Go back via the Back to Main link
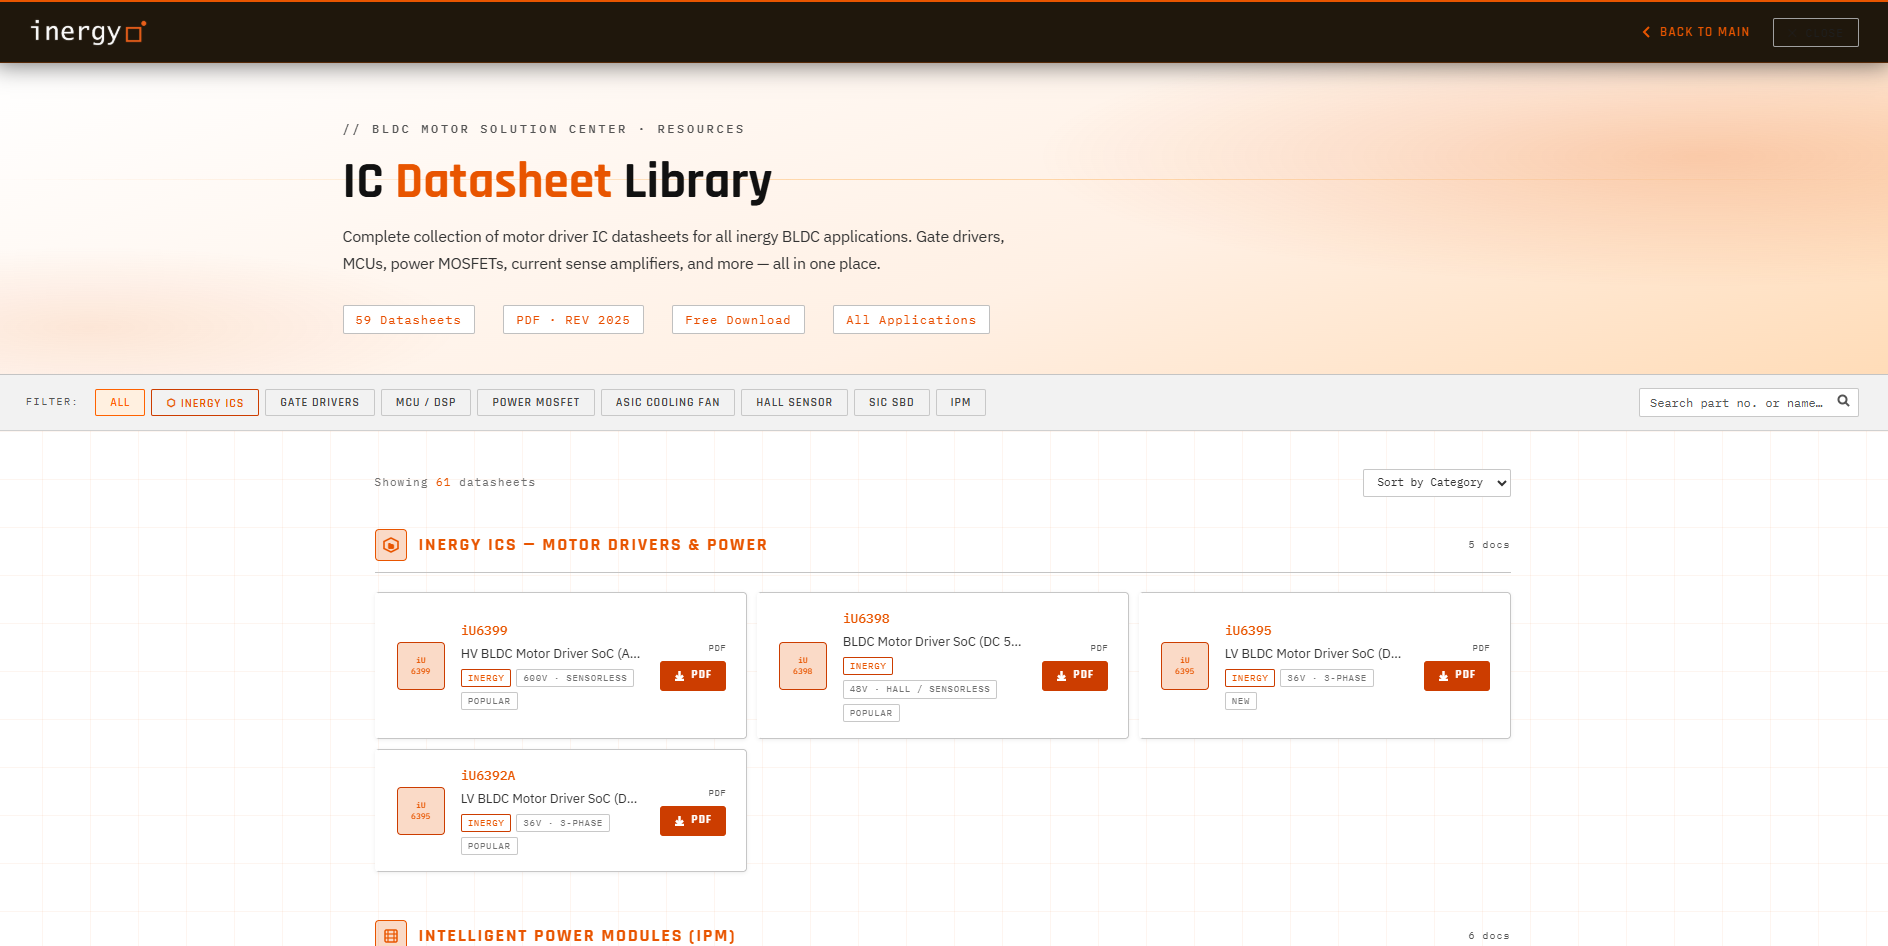1888x946 pixels. pos(1696,32)
